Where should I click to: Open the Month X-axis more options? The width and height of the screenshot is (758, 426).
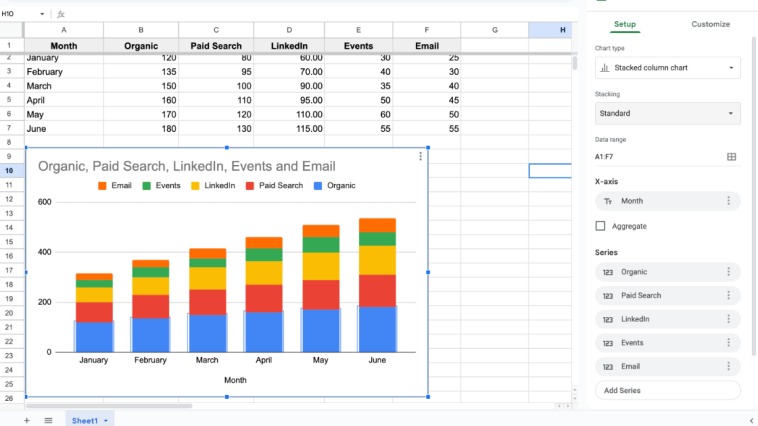[x=728, y=201]
